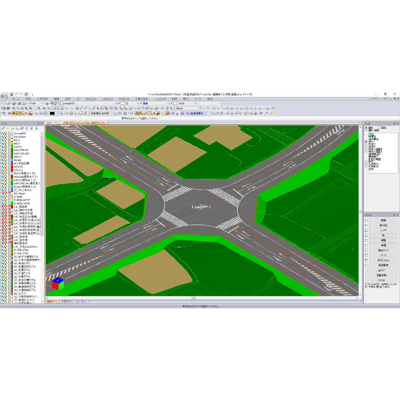Screen dimensions: 400x400
Task: Tick the first checkbox in lower-right panel
Action: pyautogui.click(x=367, y=220)
